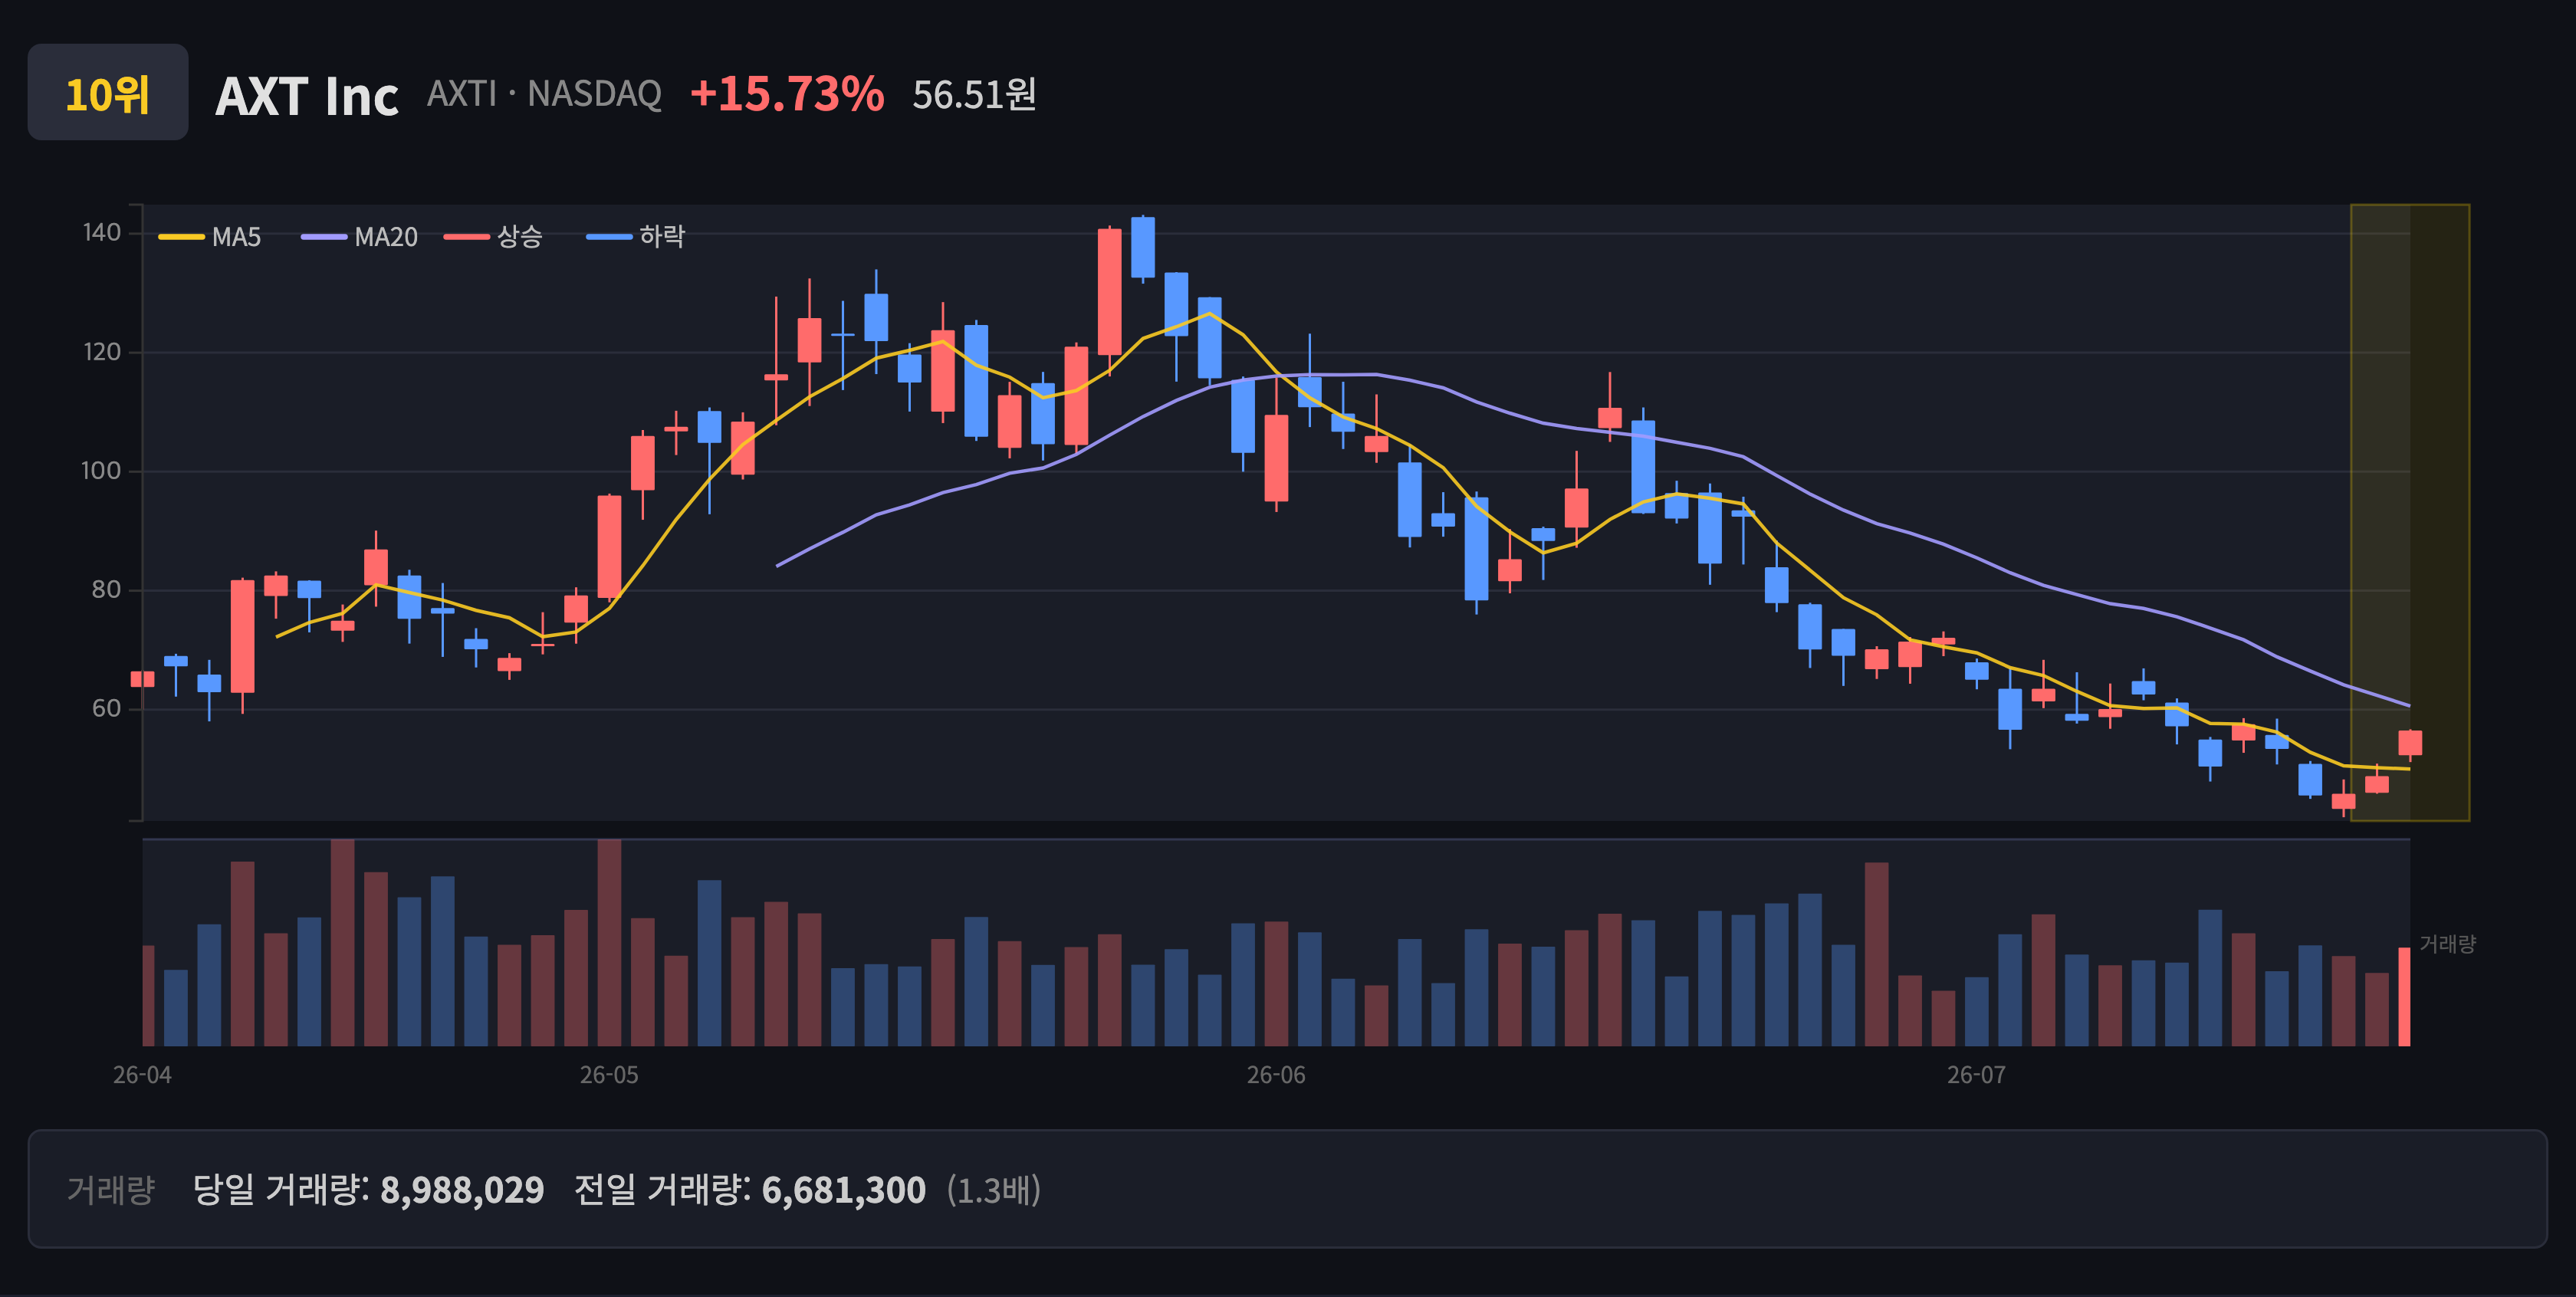This screenshot has width=2576, height=1297.
Task: Click the latest bright red volume bar
Action: click(x=2405, y=996)
